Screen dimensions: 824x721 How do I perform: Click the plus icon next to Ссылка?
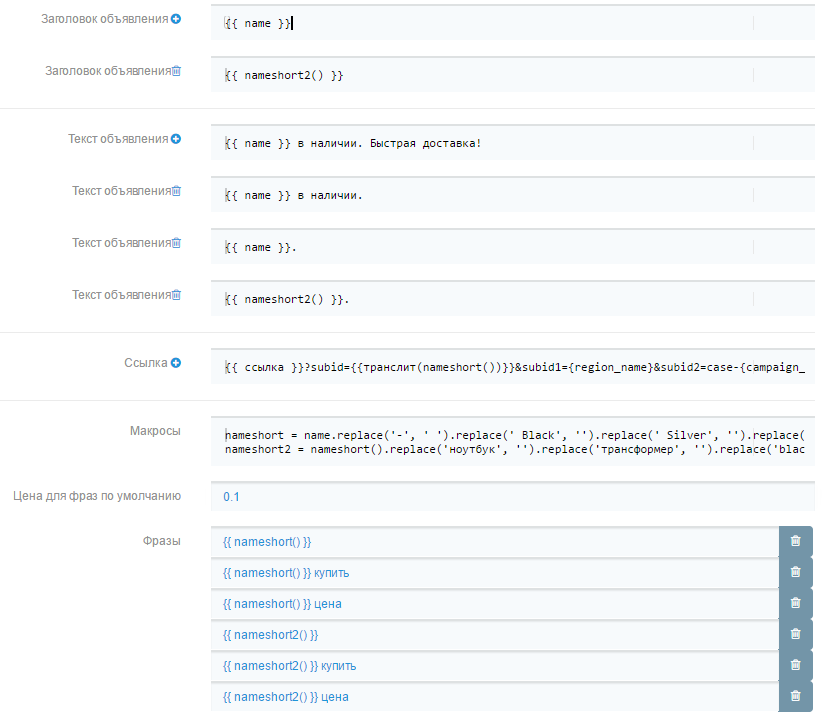tap(176, 363)
